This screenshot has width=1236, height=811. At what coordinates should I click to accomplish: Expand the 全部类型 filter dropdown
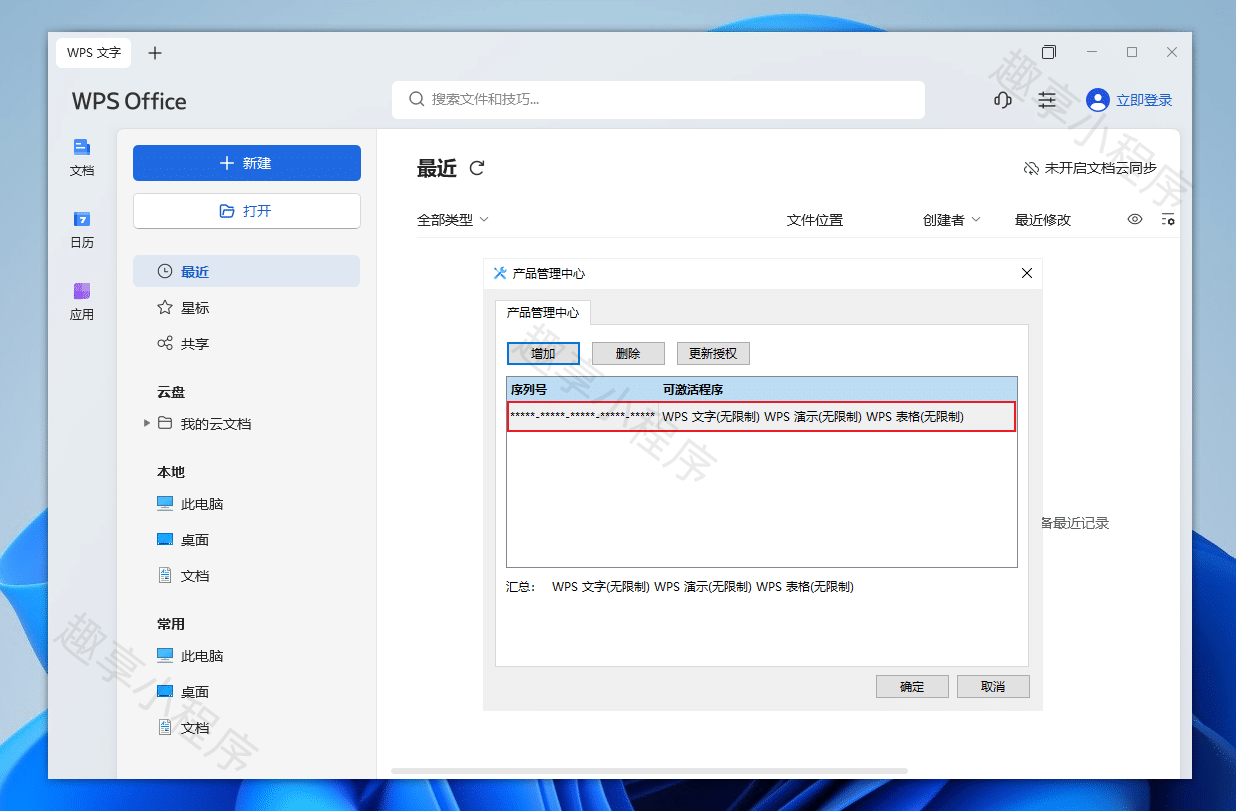coord(453,220)
